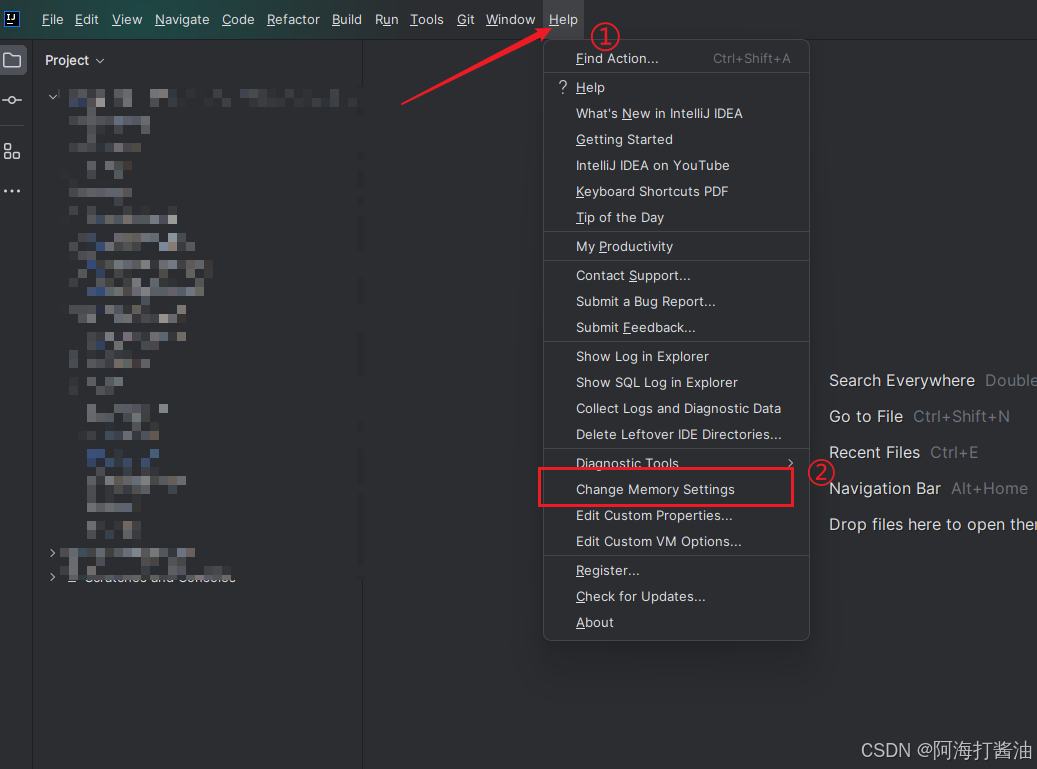The width and height of the screenshot is (1037, 769).
Task: Open the Window menu
Action: click(510, 20)
